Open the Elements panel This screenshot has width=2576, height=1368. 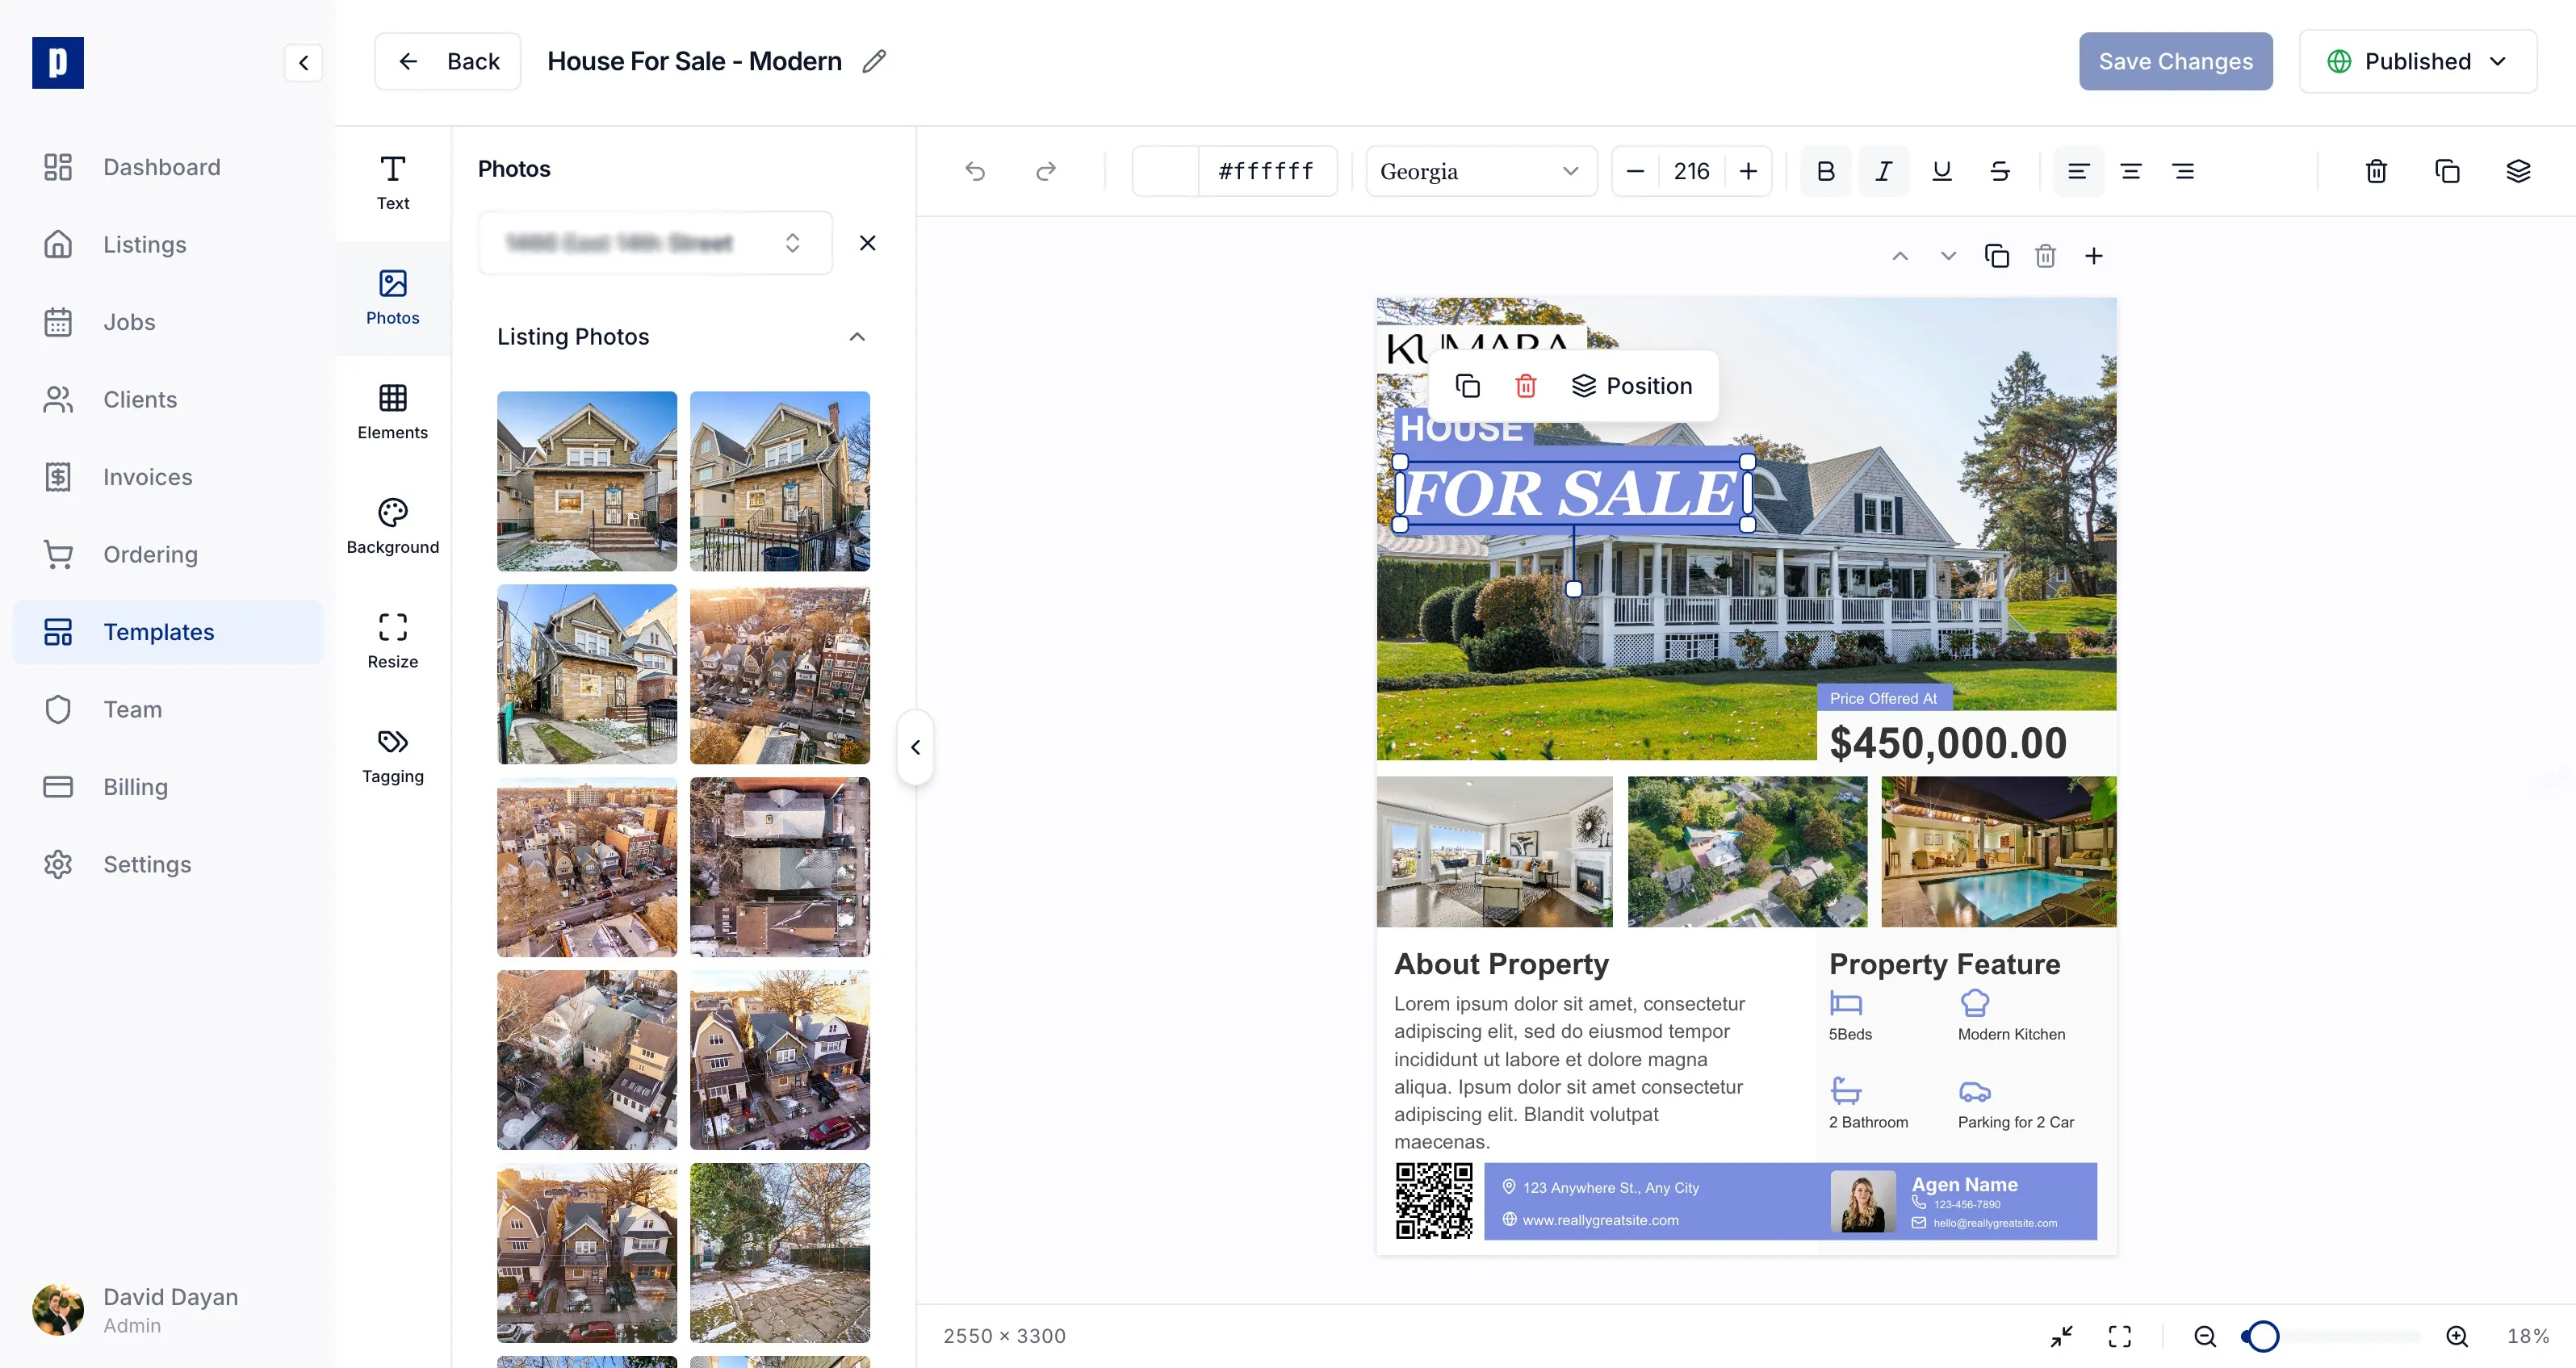392,410
